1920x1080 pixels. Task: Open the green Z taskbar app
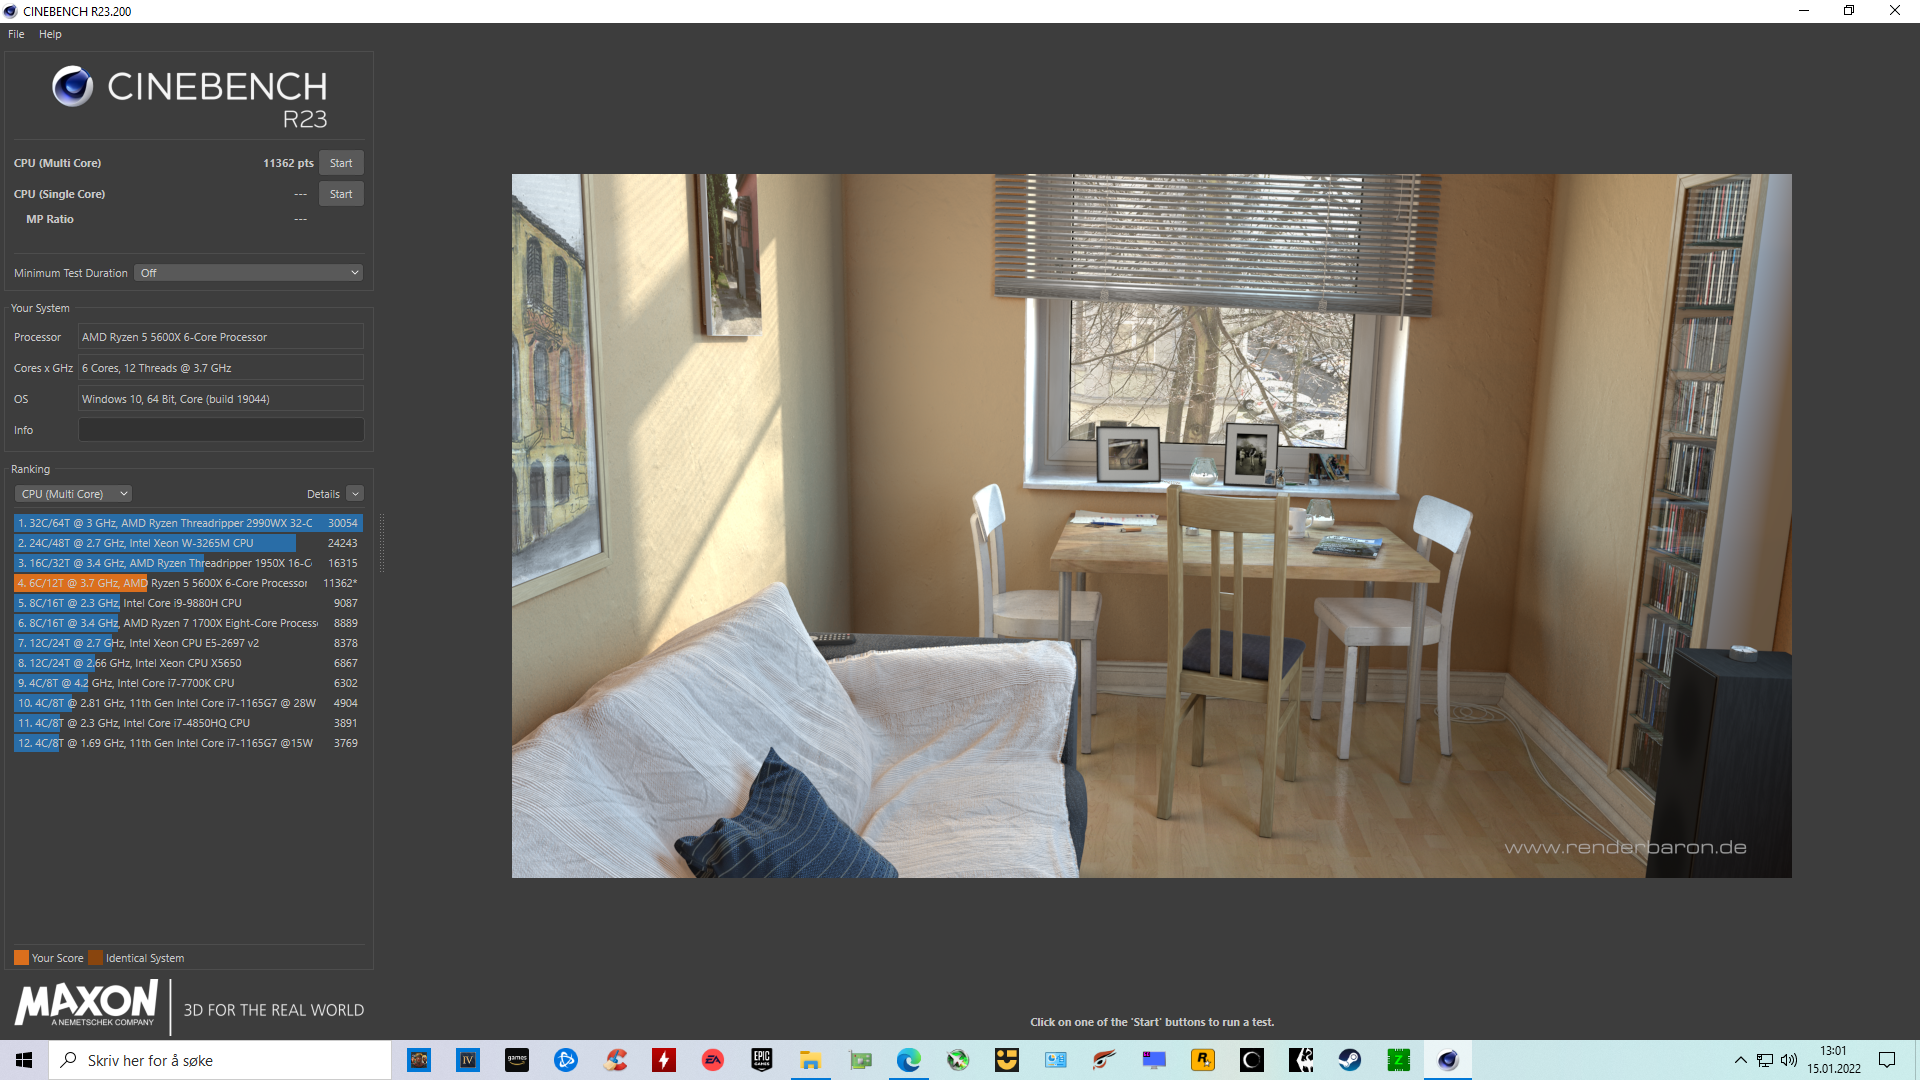point(1399,1060)
